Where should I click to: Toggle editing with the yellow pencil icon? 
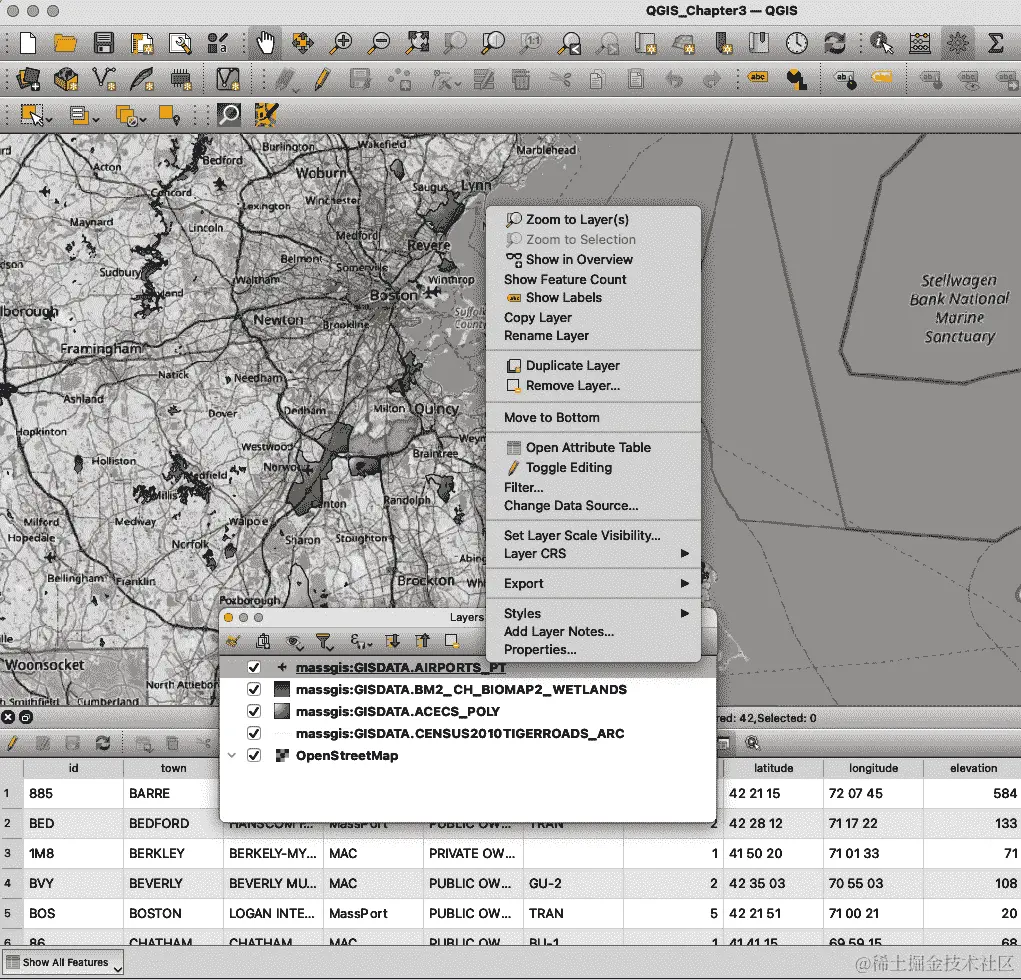pyautogui.click(x=322, y=79)
